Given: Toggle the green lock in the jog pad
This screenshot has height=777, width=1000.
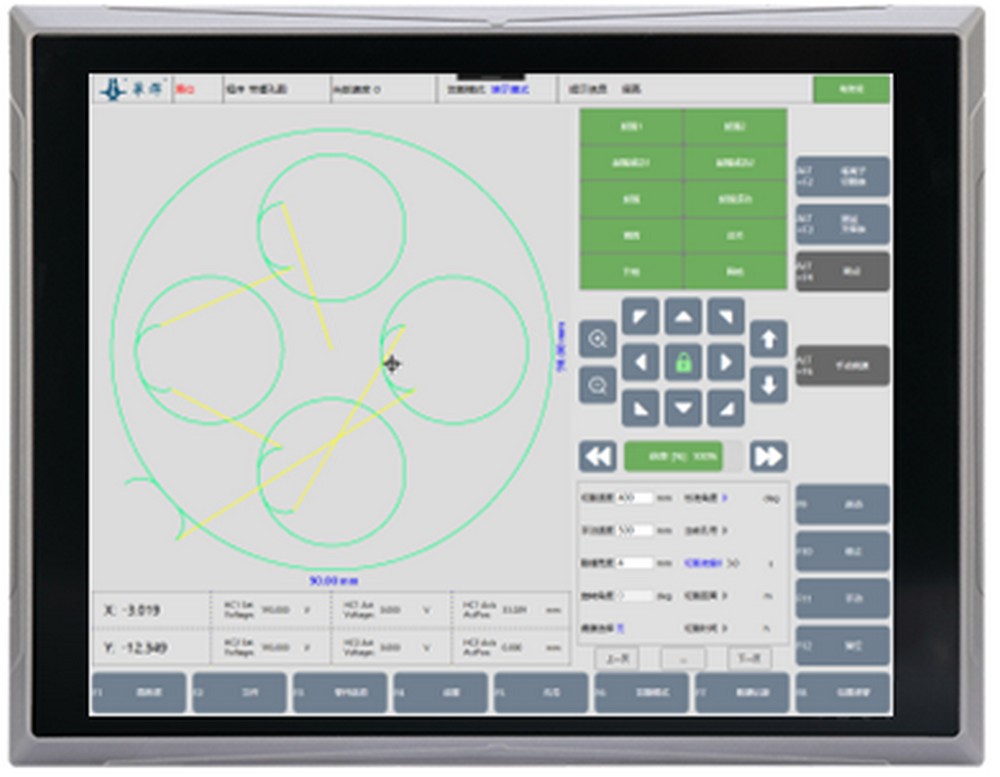Looking at the screenshot, I should (683, 362).
